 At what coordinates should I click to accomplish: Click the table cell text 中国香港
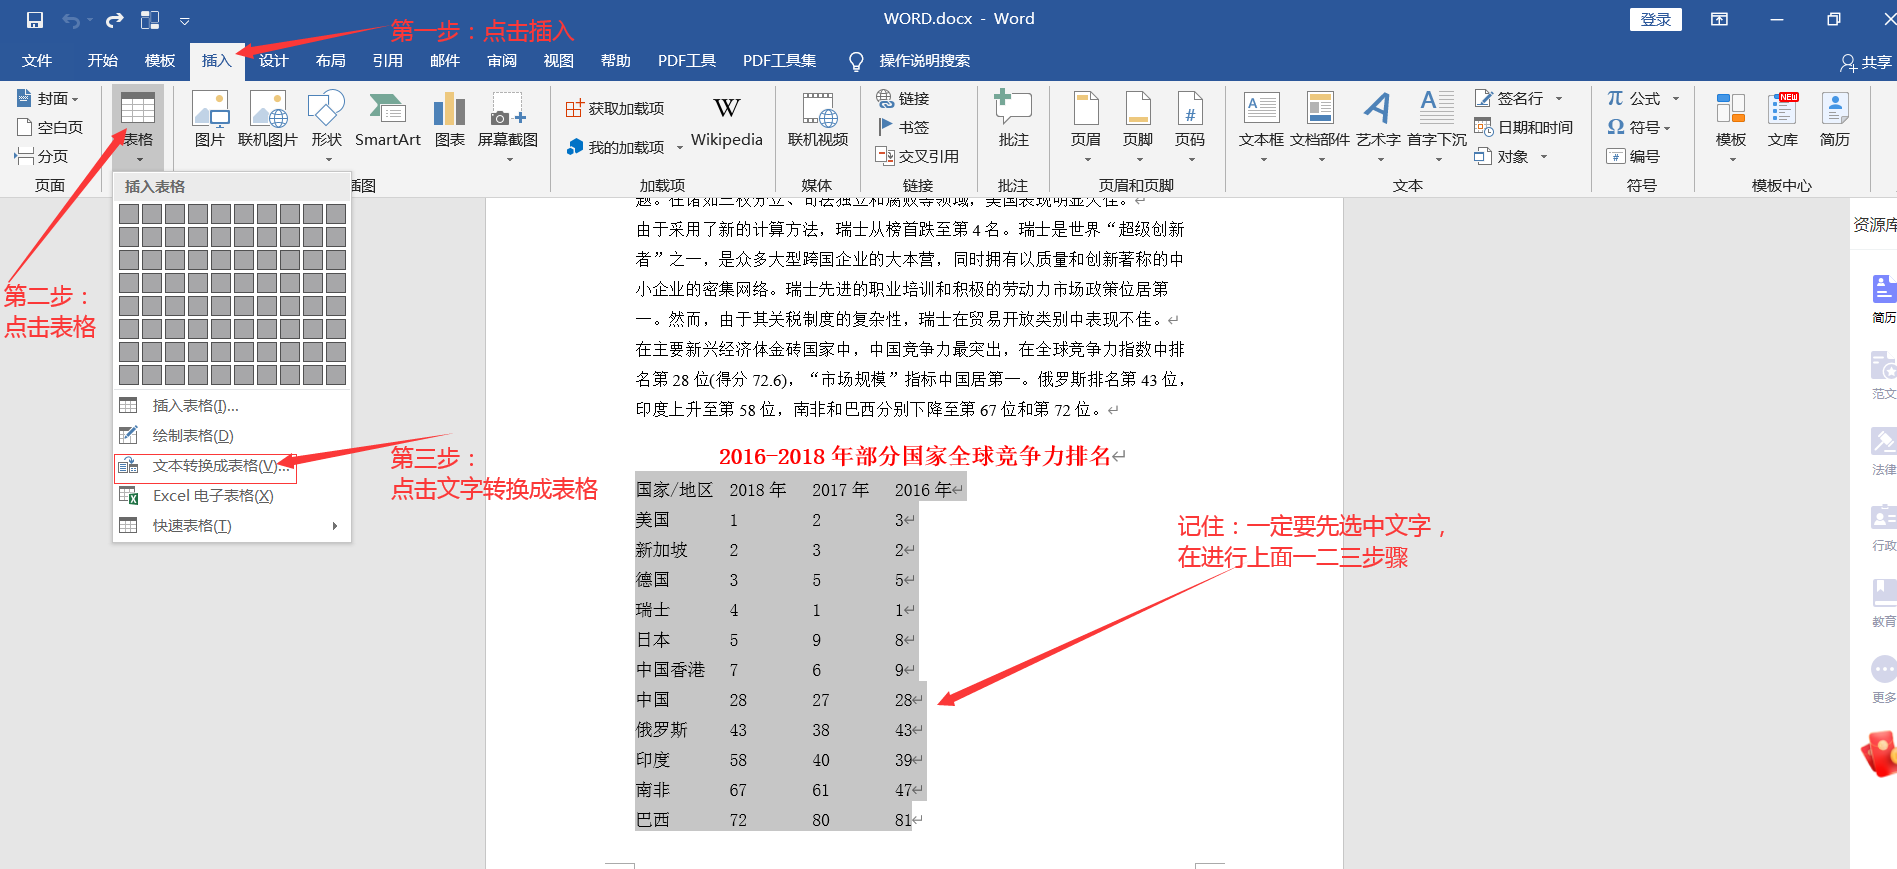coord(670,670)
